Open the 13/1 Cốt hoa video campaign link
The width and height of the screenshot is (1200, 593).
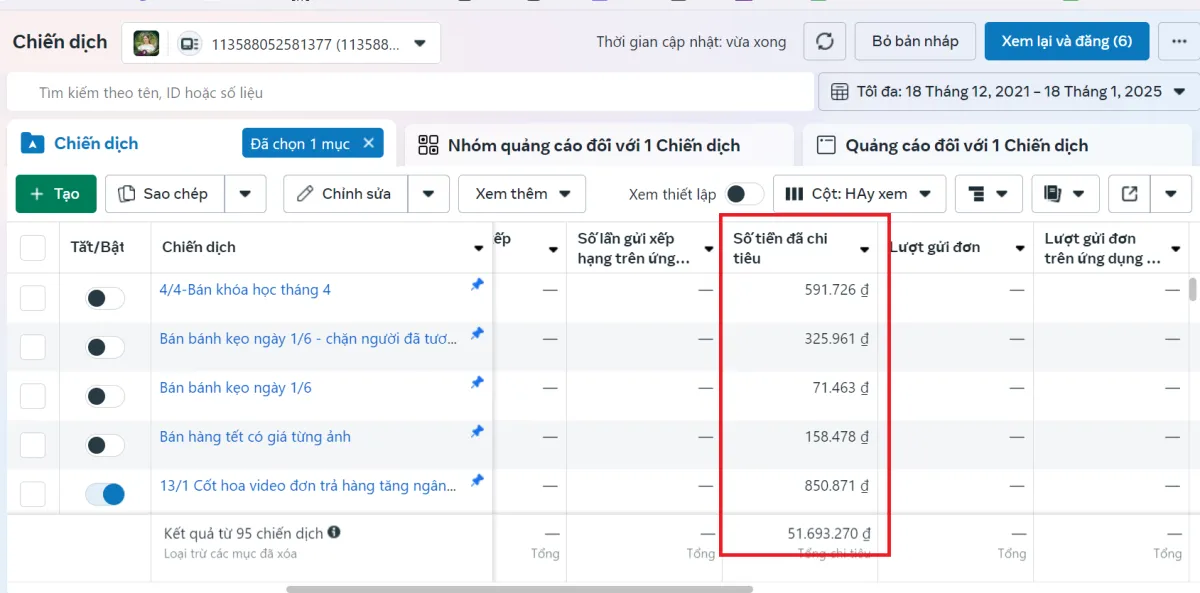pos(308,486)
